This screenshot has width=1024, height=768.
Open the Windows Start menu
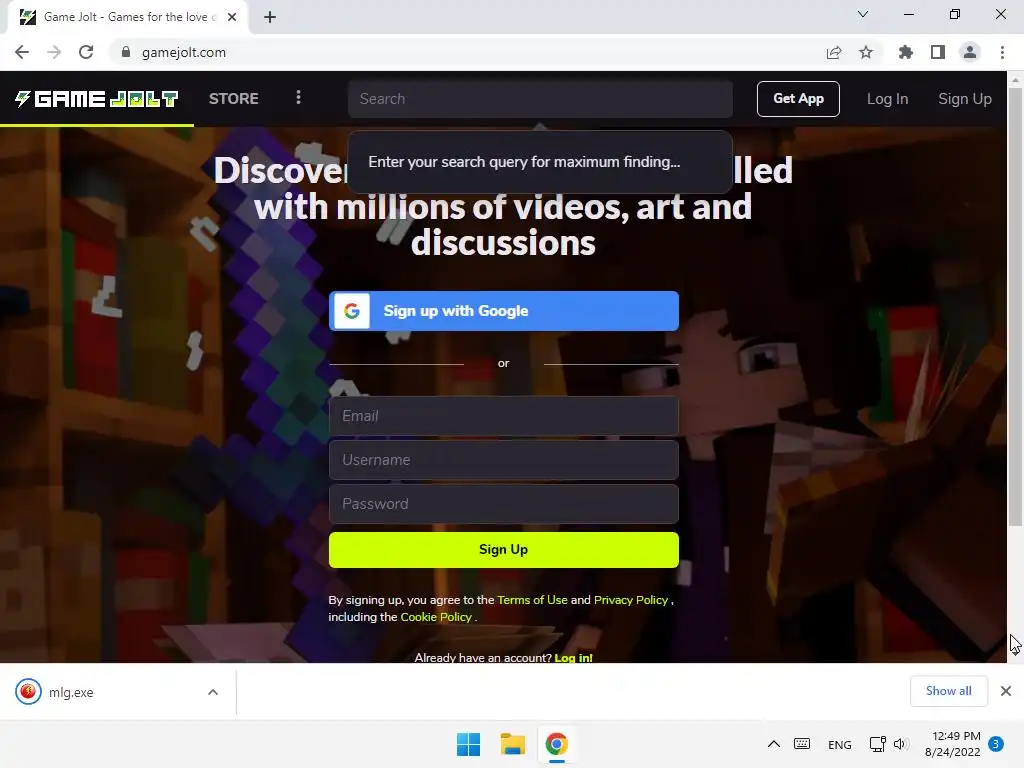tap(468, 744)
